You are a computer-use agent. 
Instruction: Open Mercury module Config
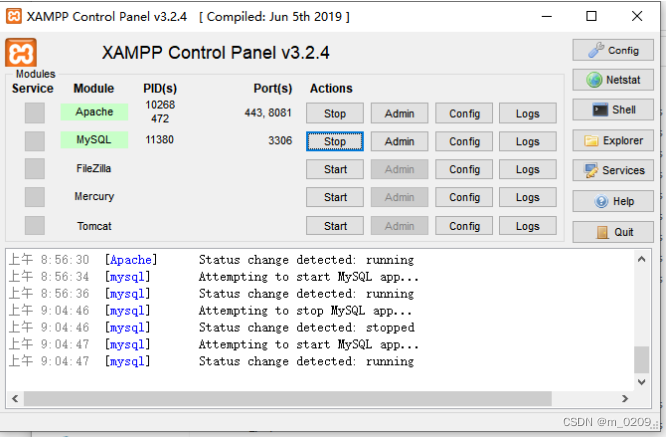pyautogui.click(x=464, y=197)
